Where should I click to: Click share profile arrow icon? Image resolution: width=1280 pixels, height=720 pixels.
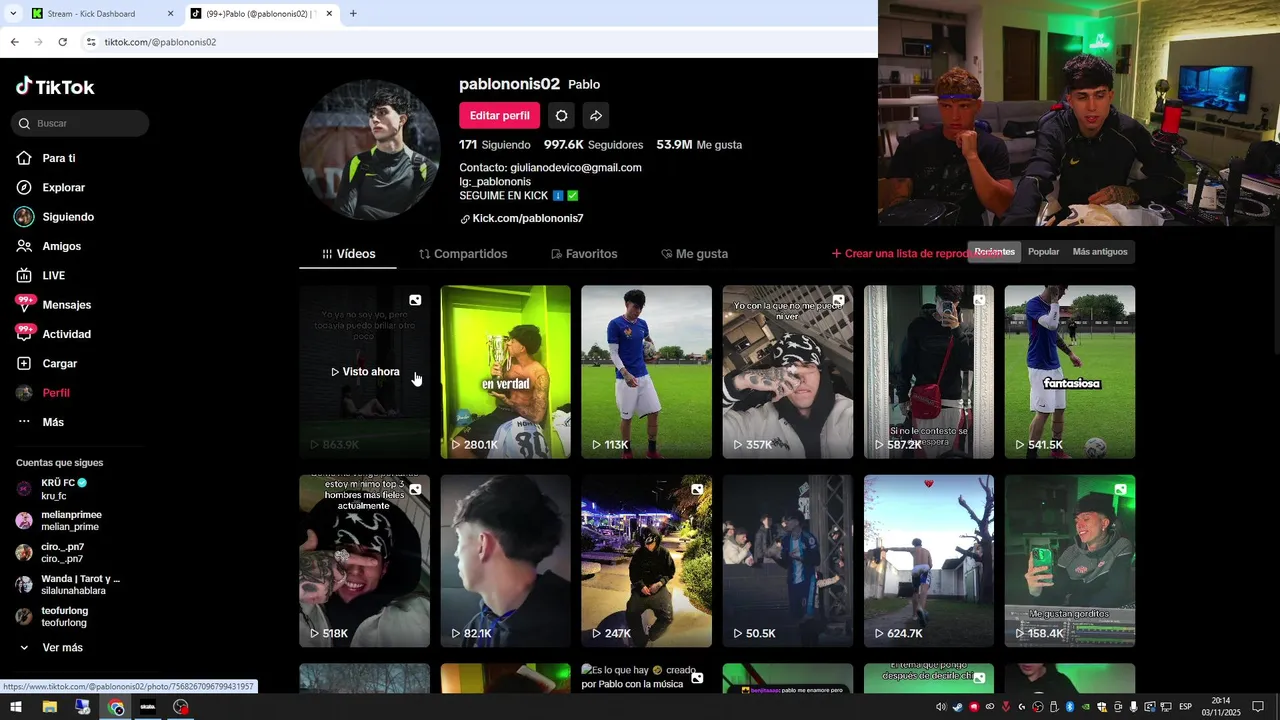(595, 115)
